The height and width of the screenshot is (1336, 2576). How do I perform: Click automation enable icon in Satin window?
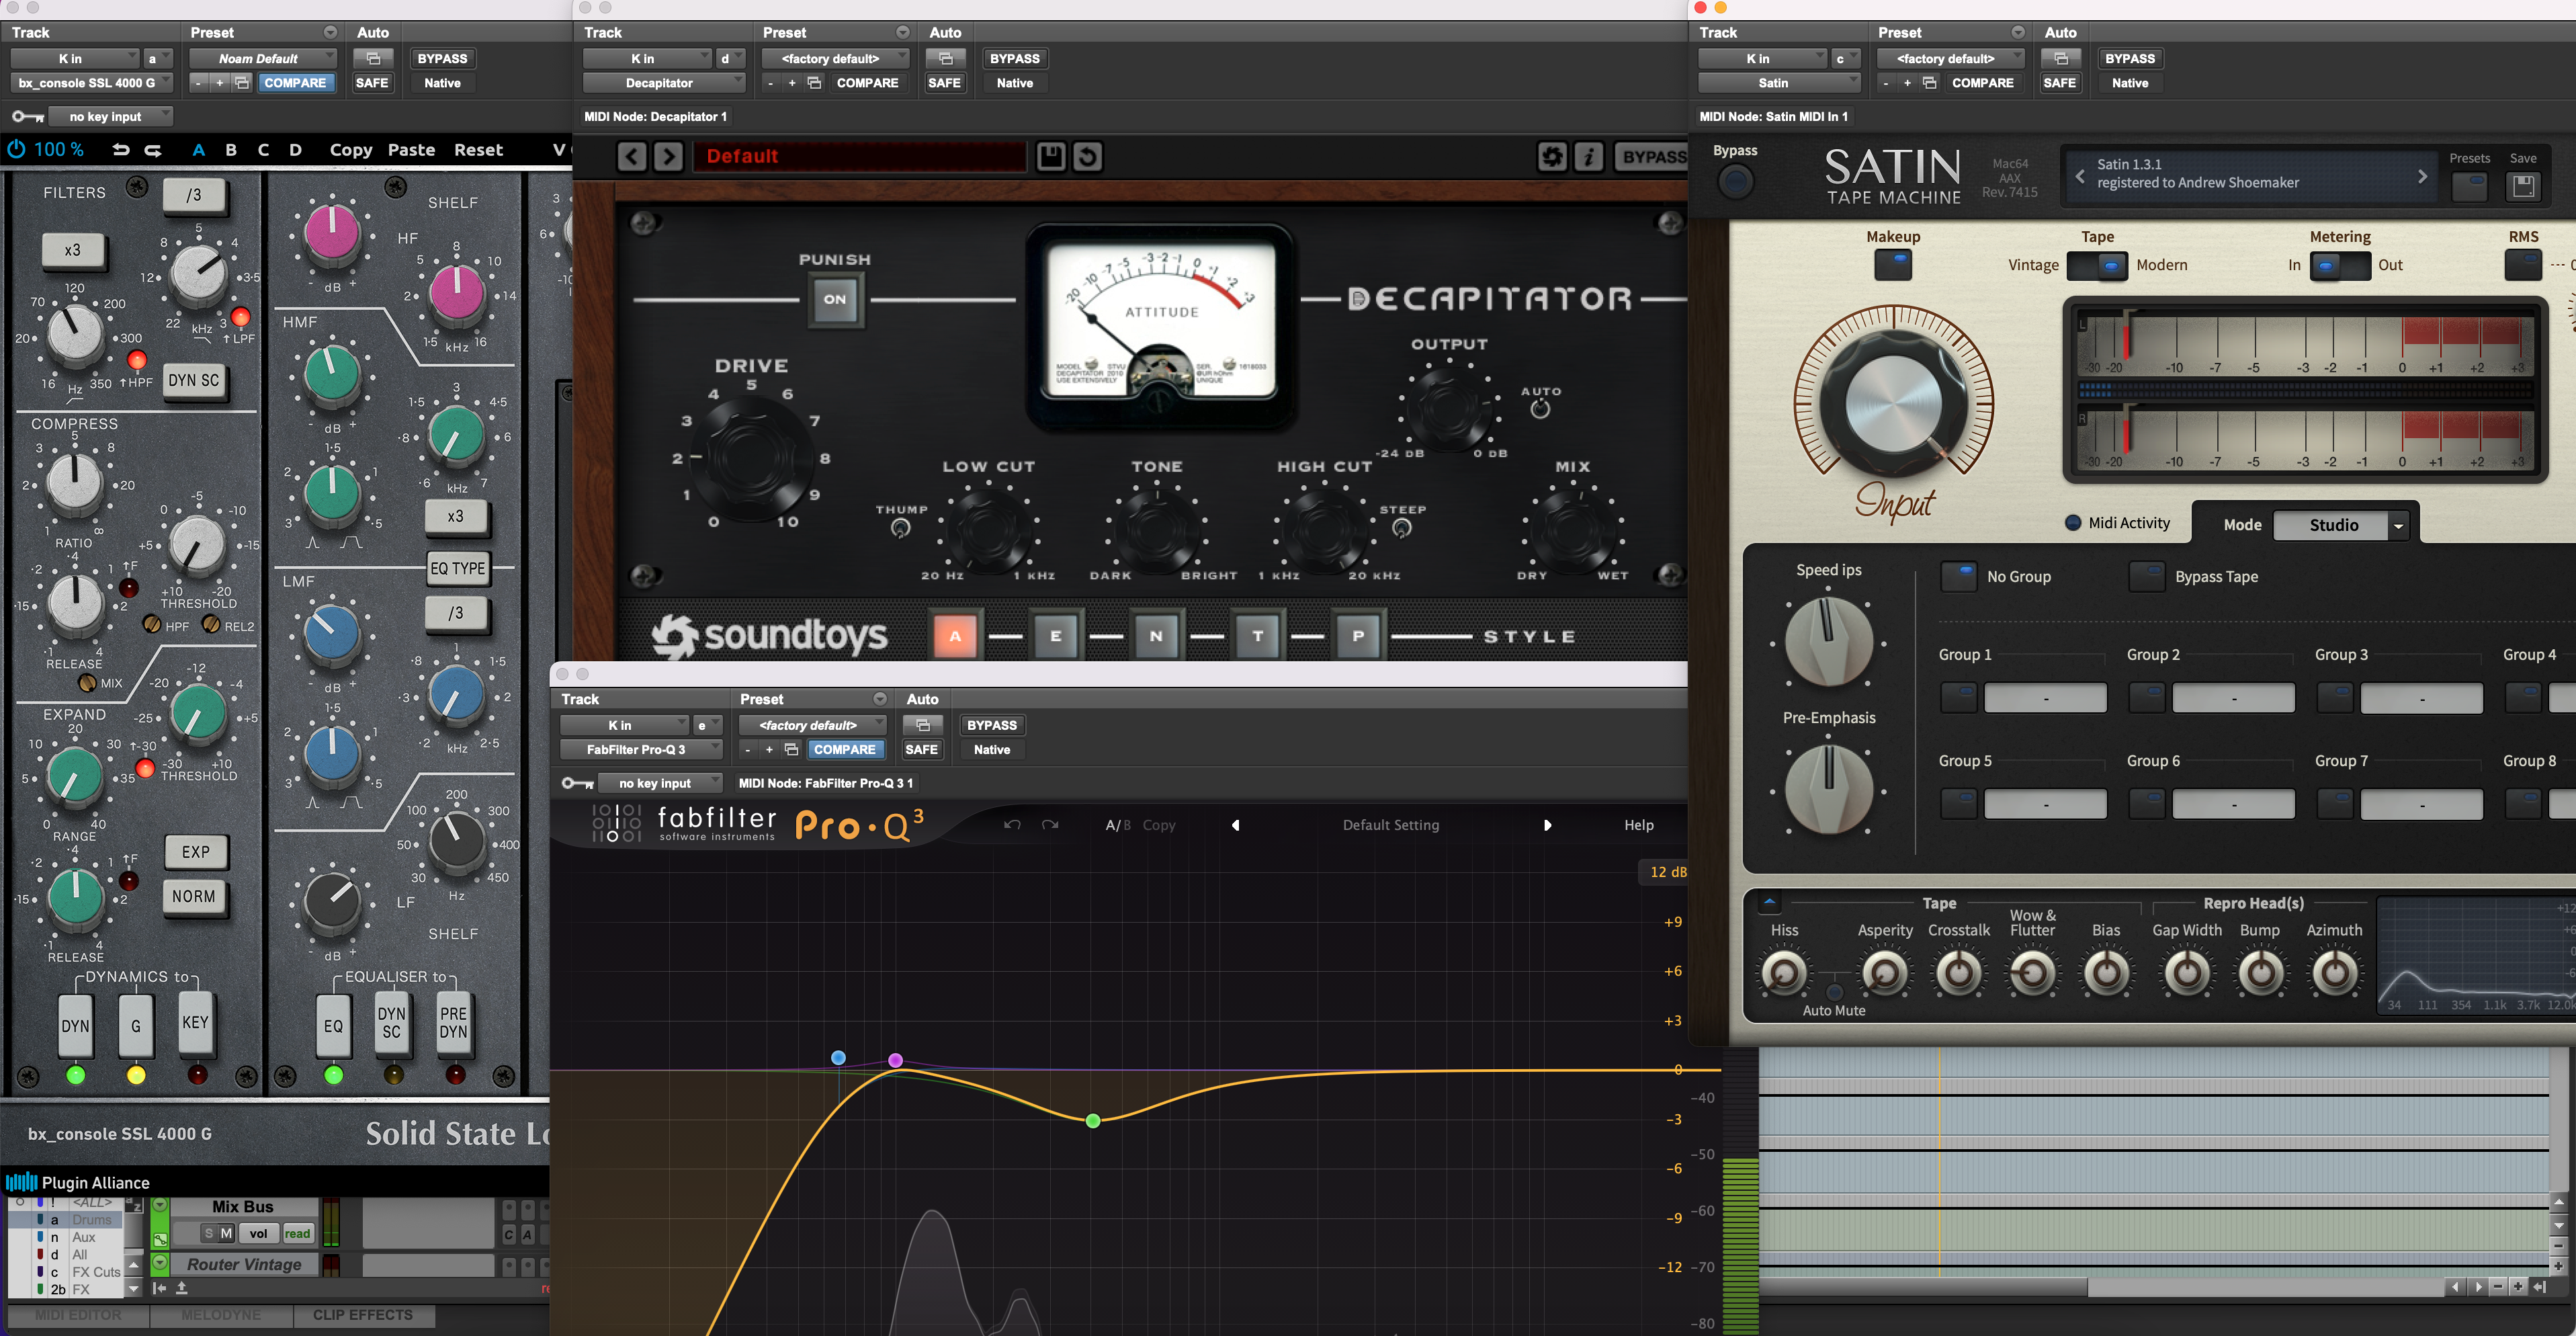tap(2060, 58)
